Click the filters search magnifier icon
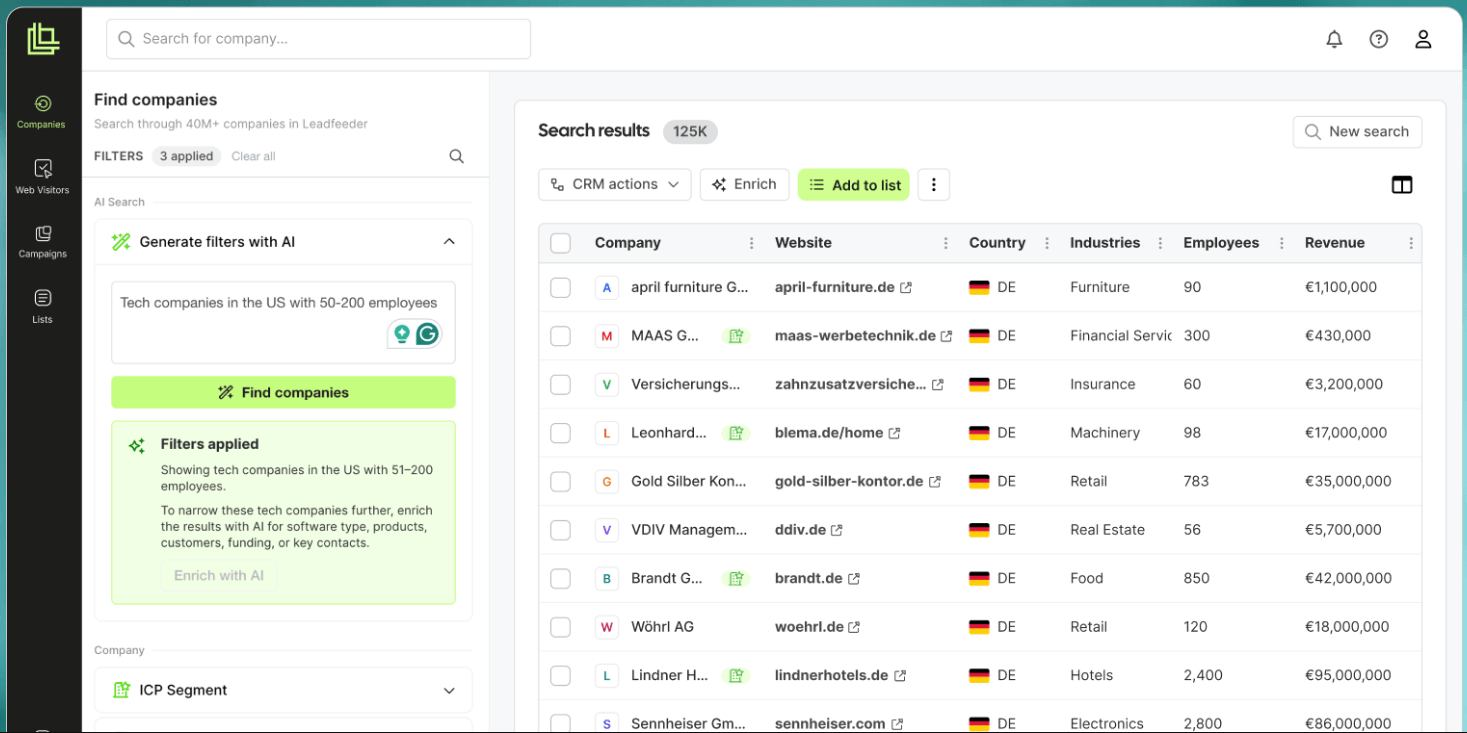The image size is (1467, 733). tap(457, 156)
